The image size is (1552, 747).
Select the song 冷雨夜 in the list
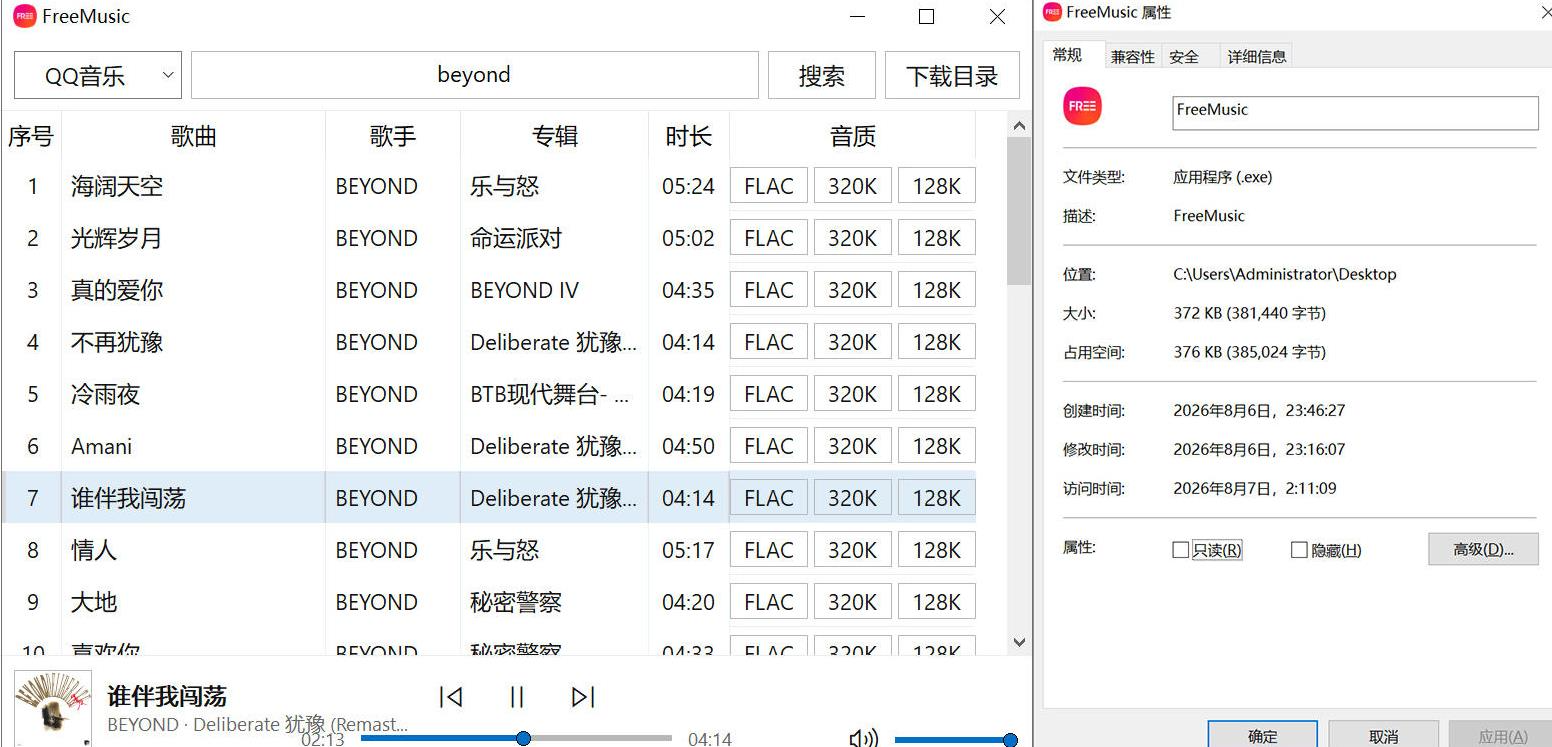pyautogui.click(x=105, y=394)
